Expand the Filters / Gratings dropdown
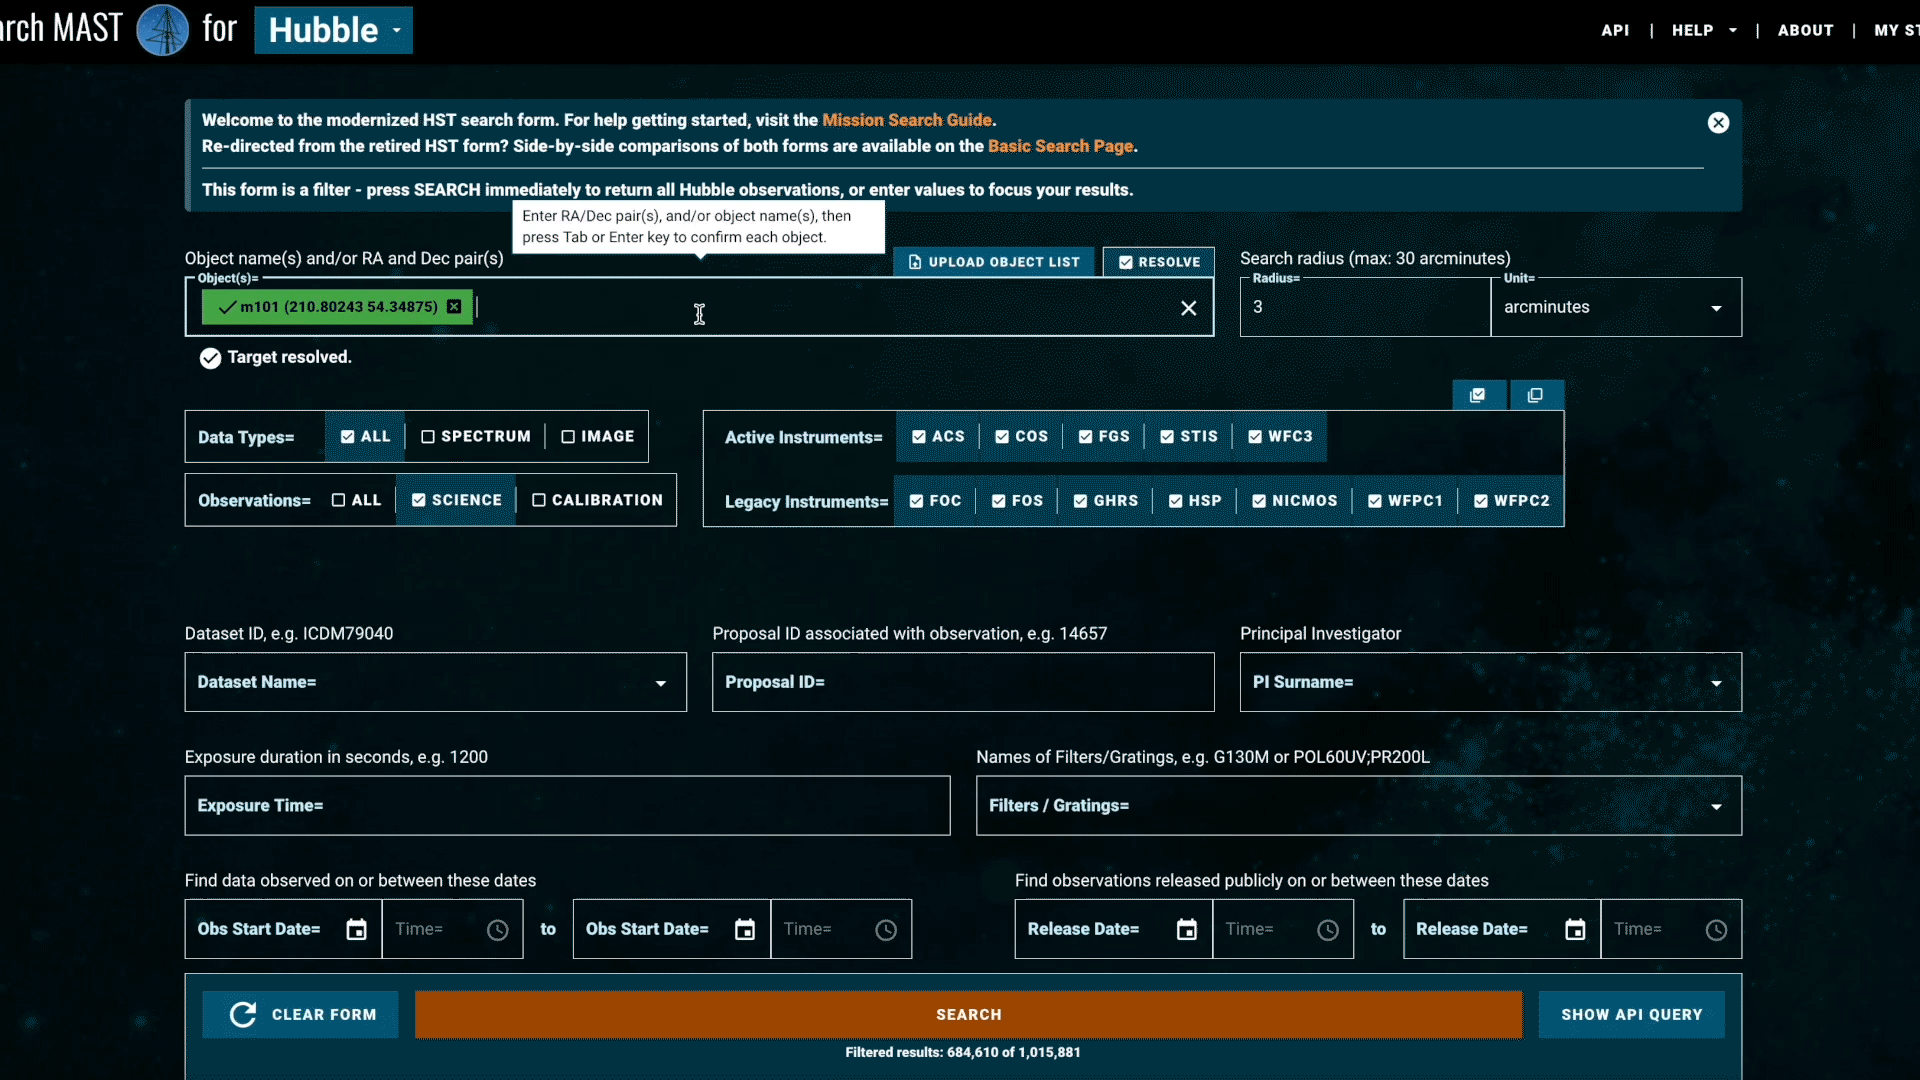1920x1080 pixels. click(1716, 807)
